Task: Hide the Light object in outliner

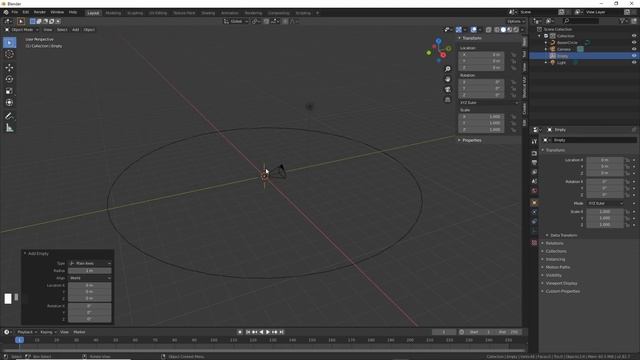Action: (x=634, y=62)
